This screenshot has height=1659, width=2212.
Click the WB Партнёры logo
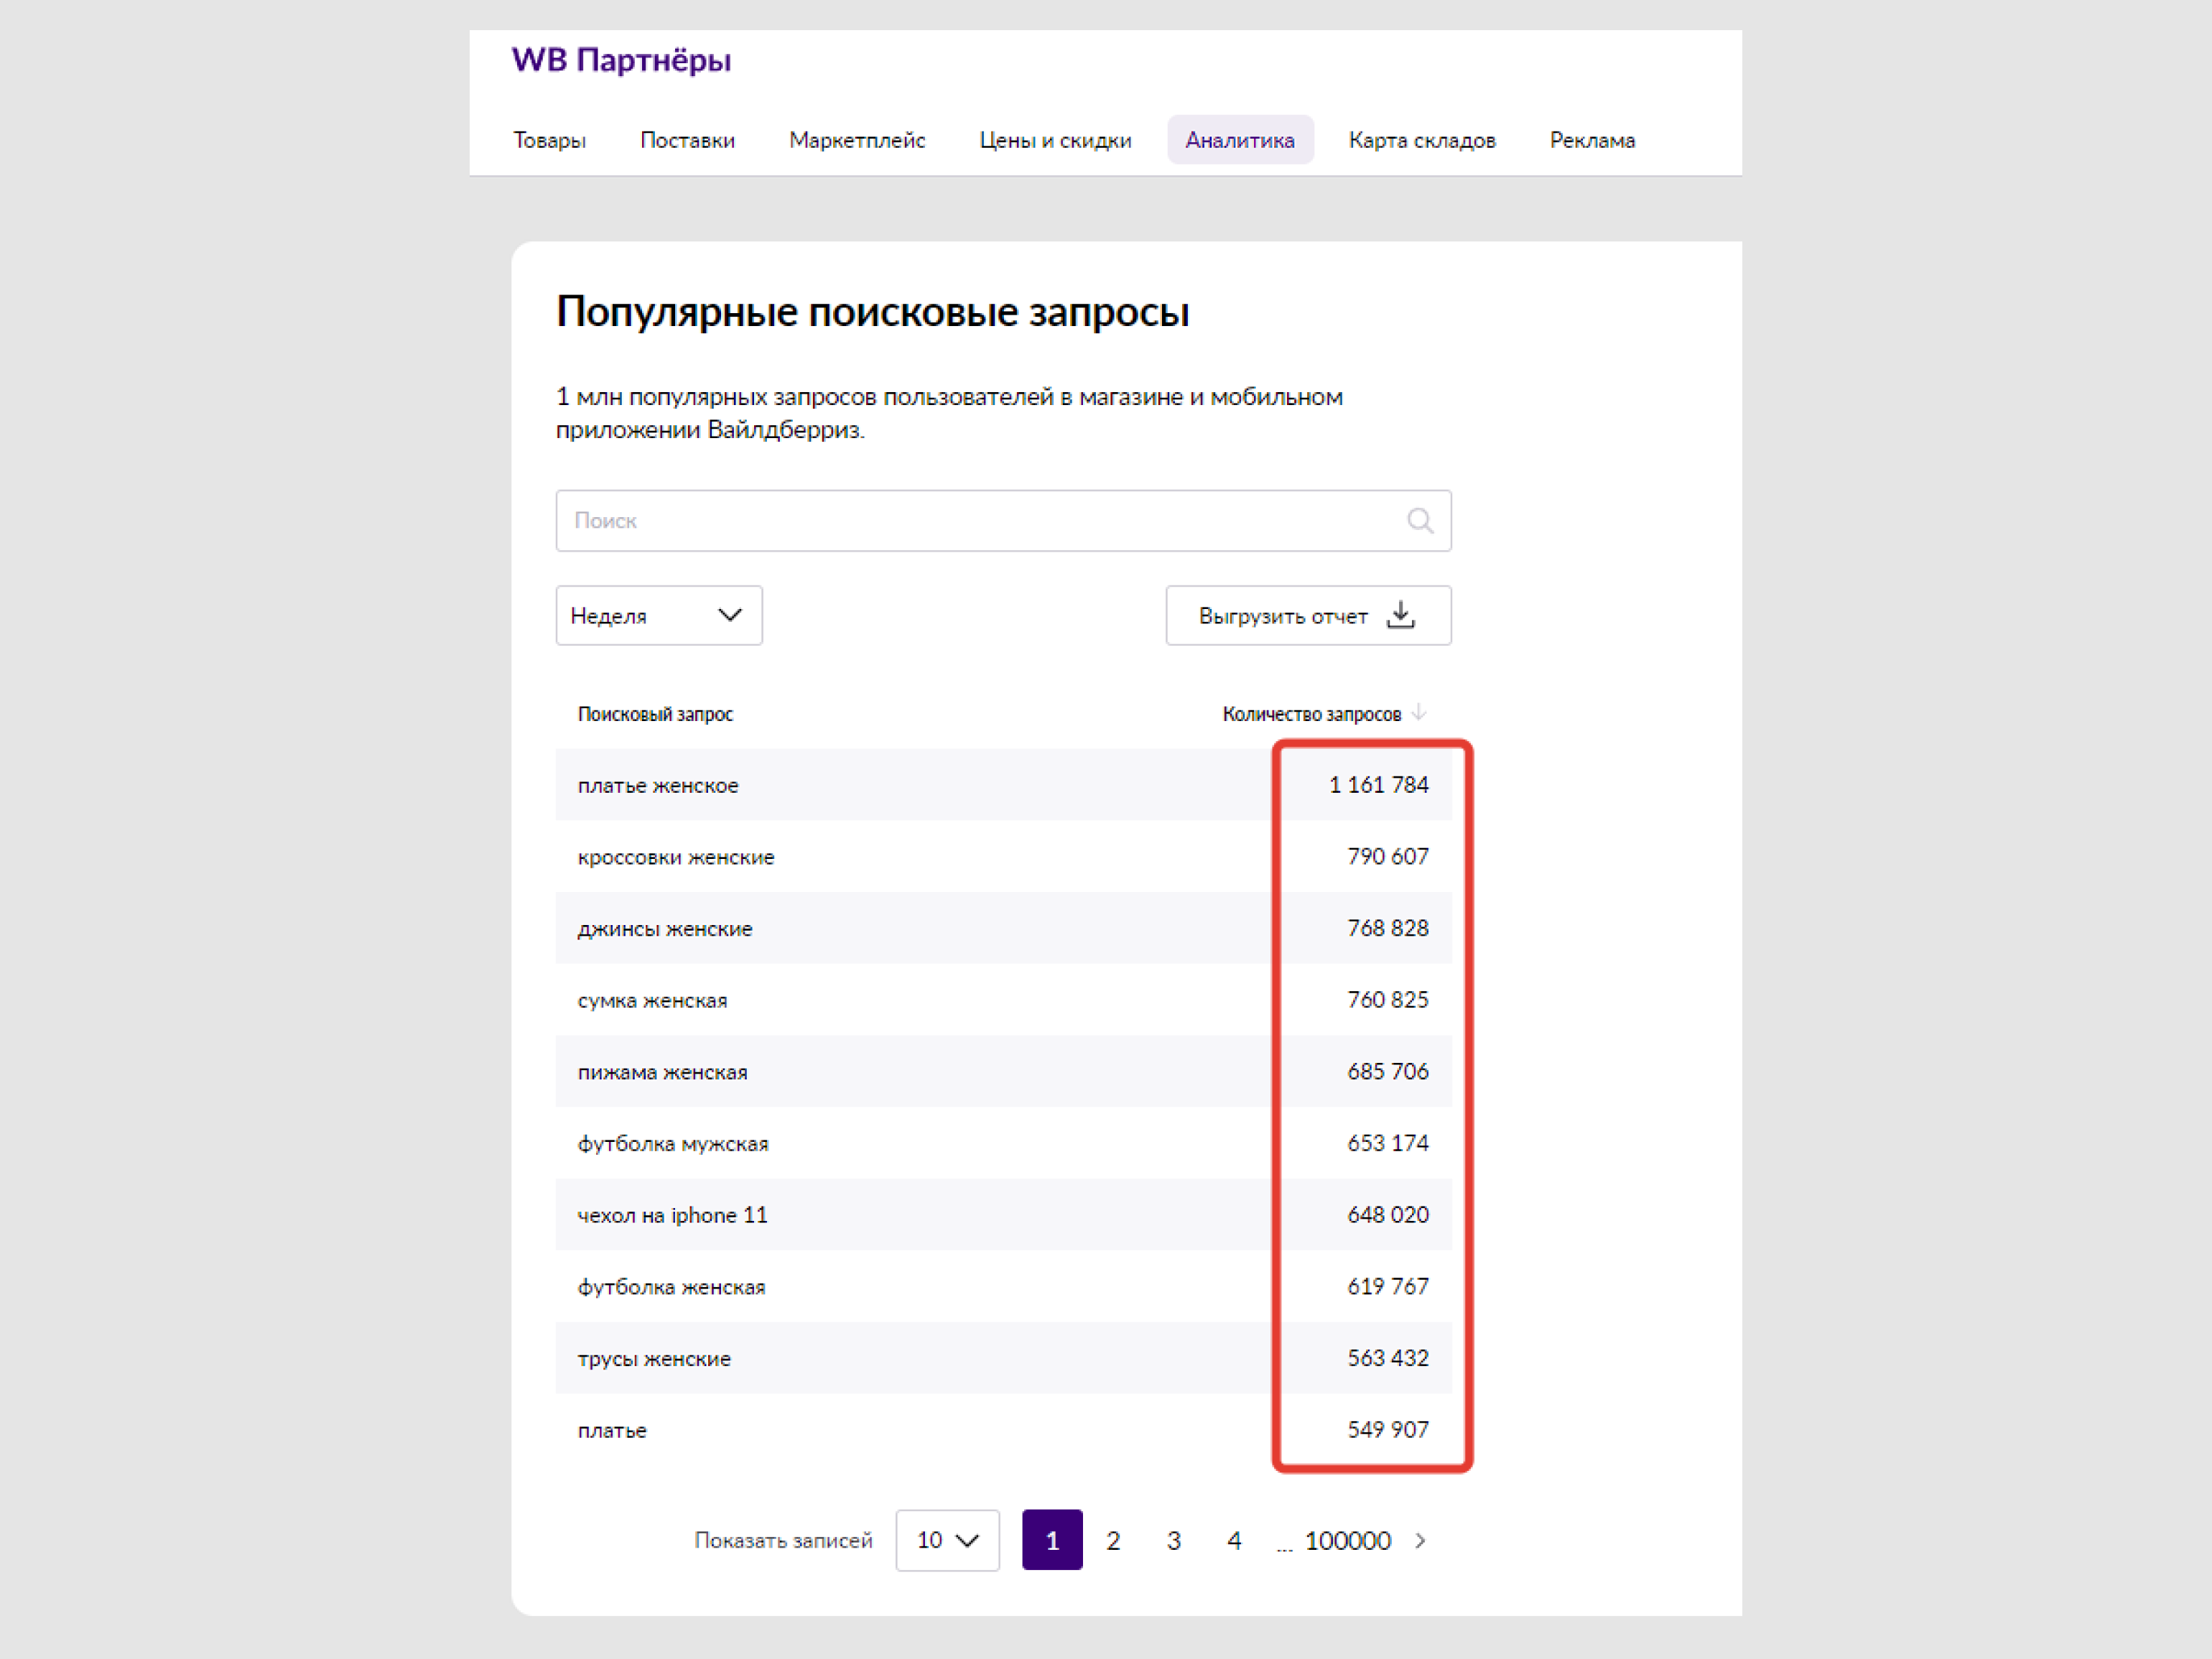tap(621, 60)
